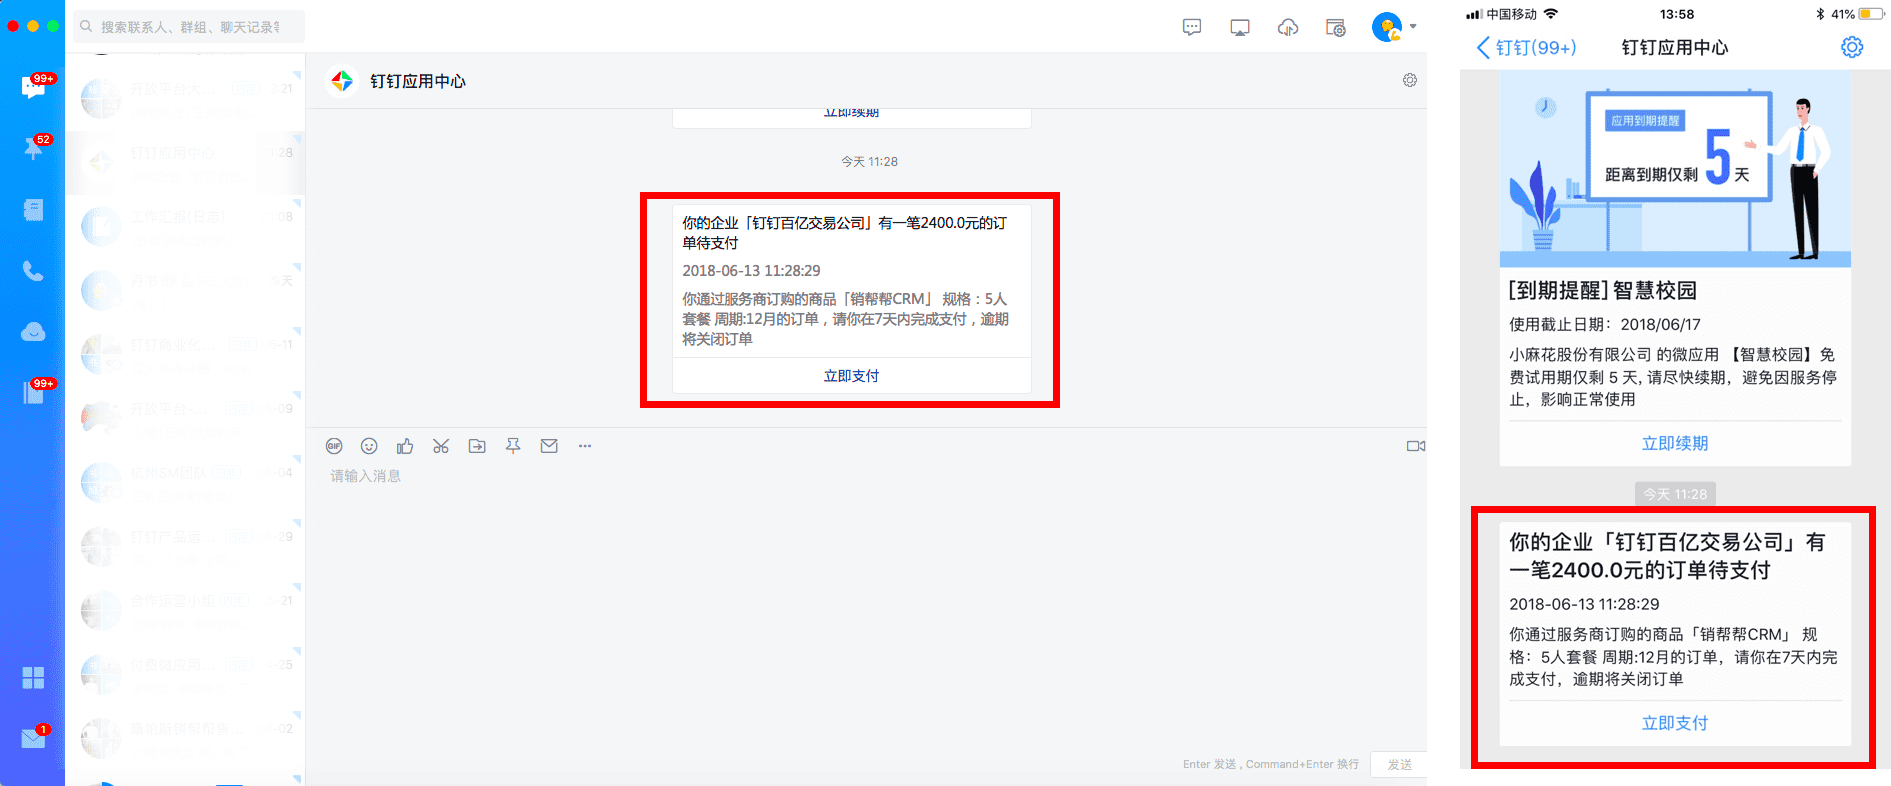The height and width of the screenshot is (786, 1891).
Task: Open the window settings icon in the top bar
Action: pyautogui.click(x=1336, y=28)
